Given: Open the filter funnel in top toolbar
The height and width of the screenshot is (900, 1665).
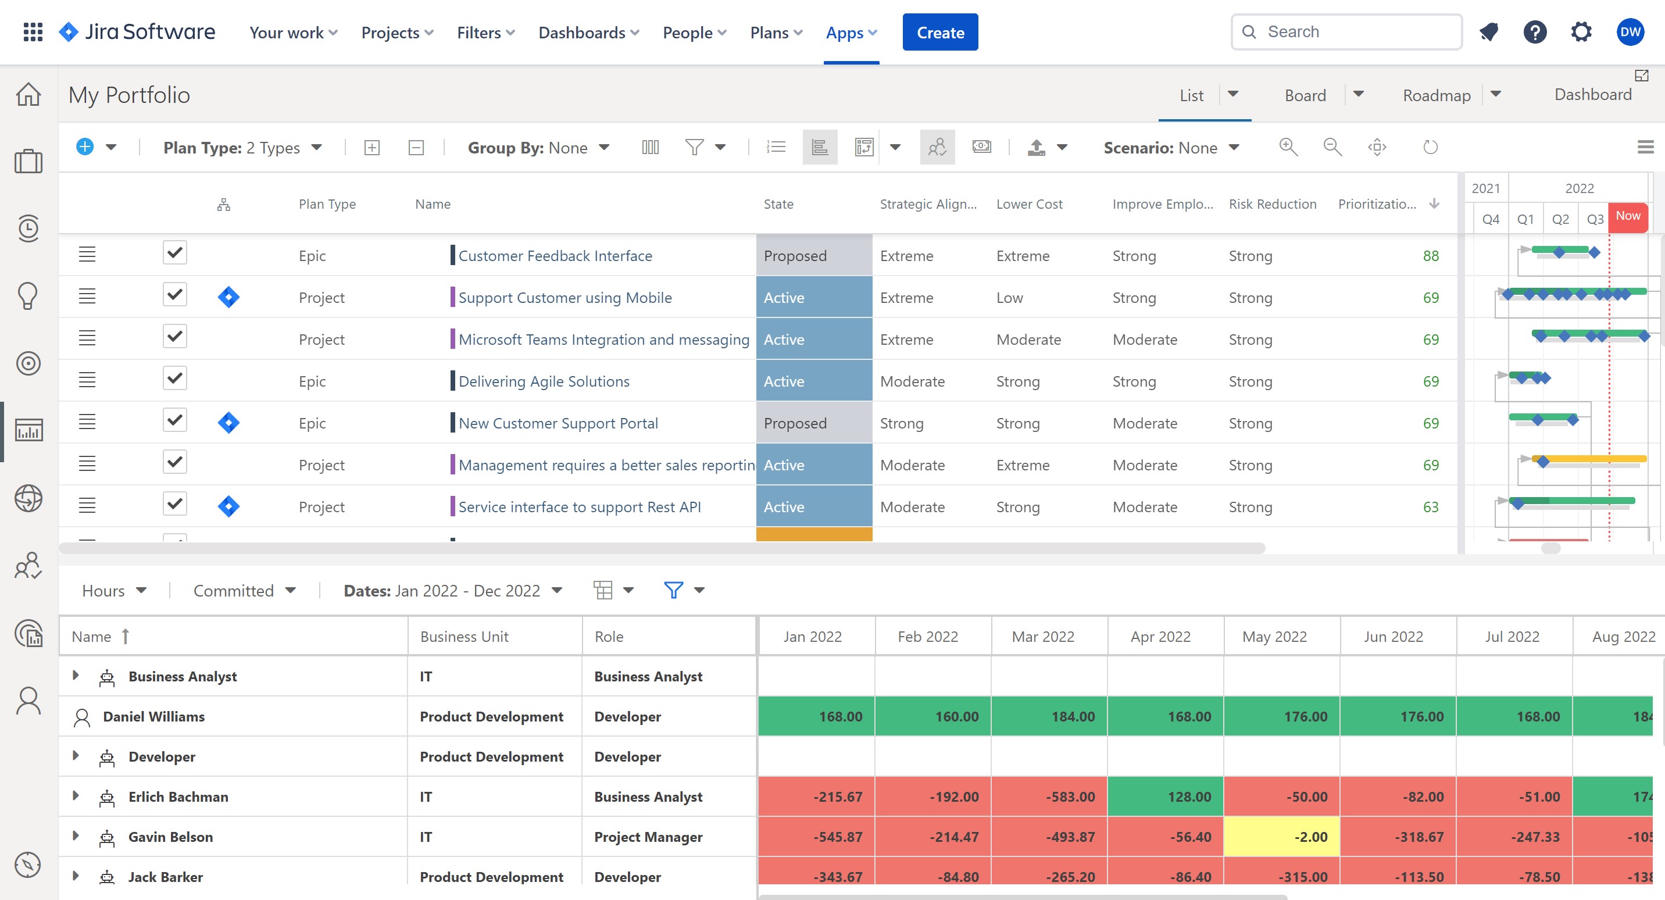Looking at the screenshot, I should pos(694,147).
